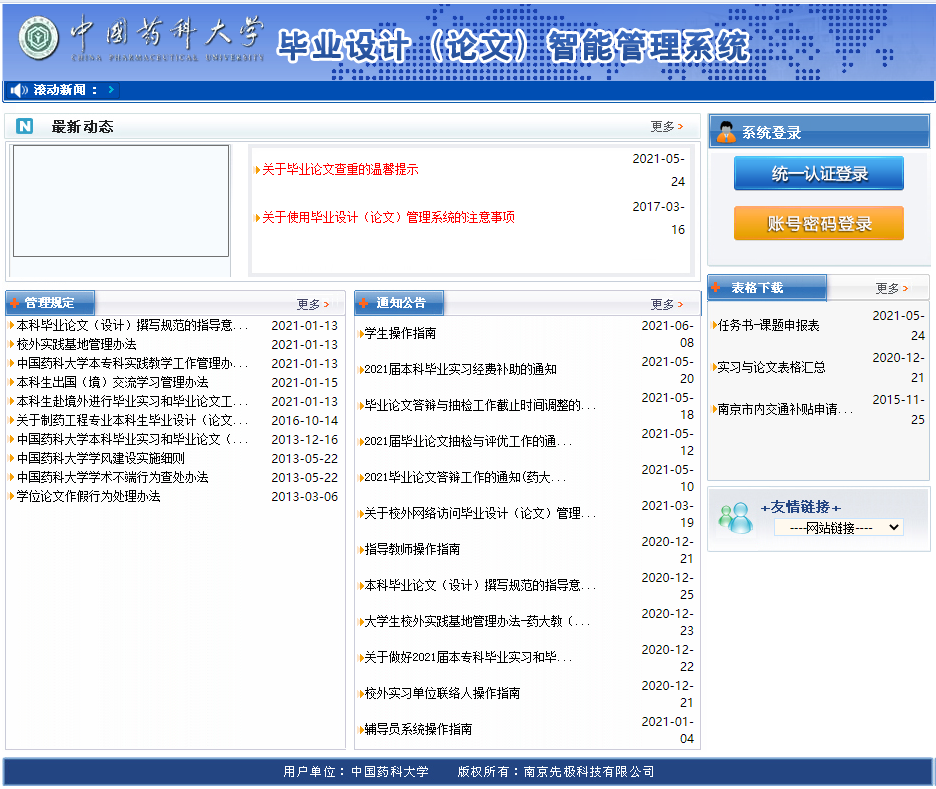Click the arrow icon in 表格下载 header
936x789 pixels.
pos(717,287)
